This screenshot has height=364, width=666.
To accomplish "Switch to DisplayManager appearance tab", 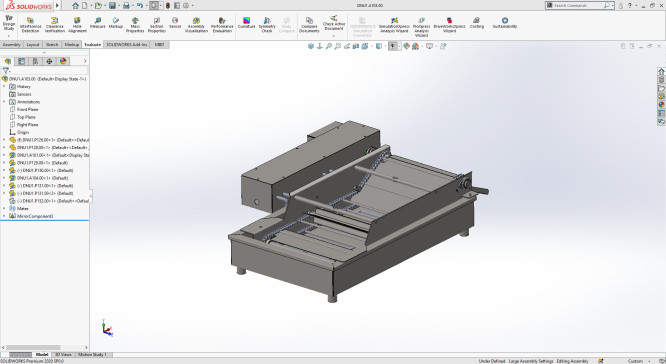I will [63, 61].
